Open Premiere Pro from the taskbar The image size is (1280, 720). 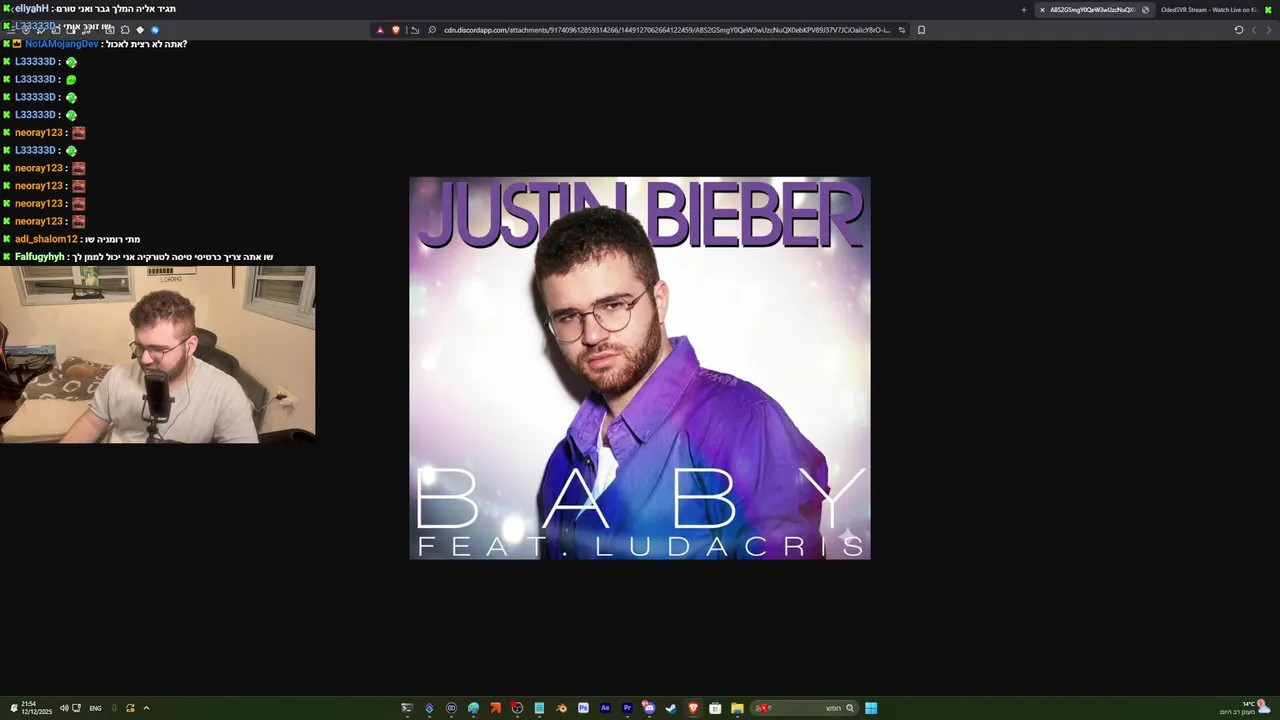click(x=627, y=708)
